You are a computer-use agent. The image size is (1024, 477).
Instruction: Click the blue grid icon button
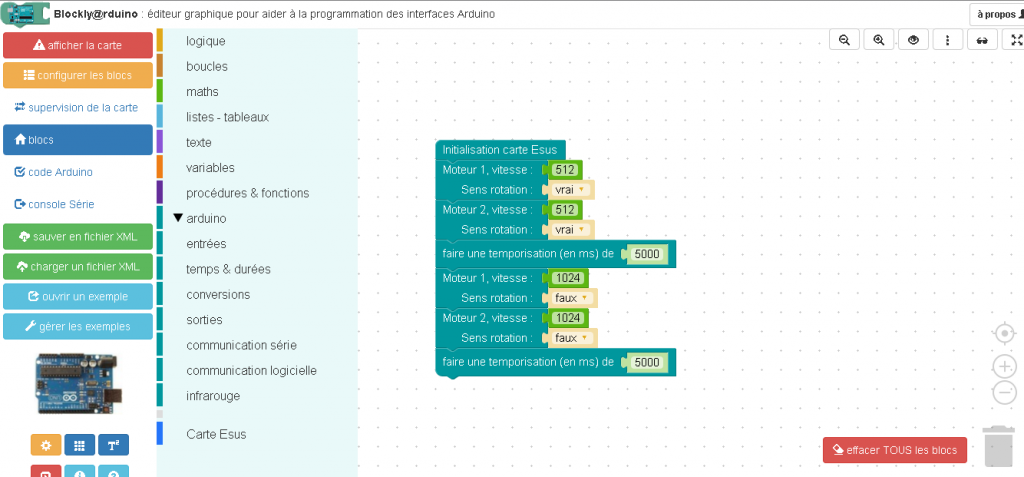click(80, 445)
